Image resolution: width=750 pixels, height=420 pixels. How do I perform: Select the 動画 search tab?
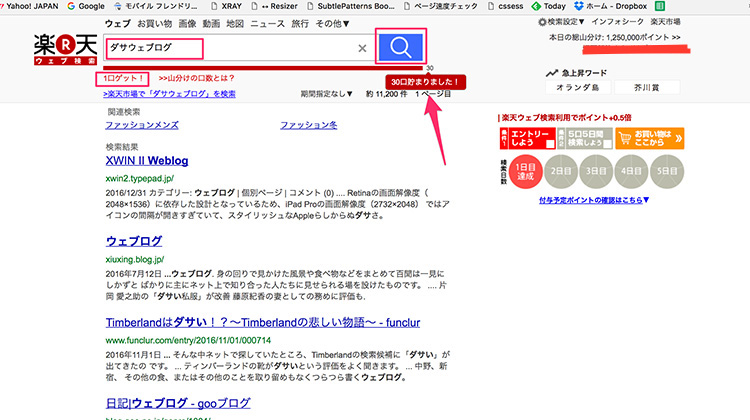pyautogui.click(x=211, y=23)
